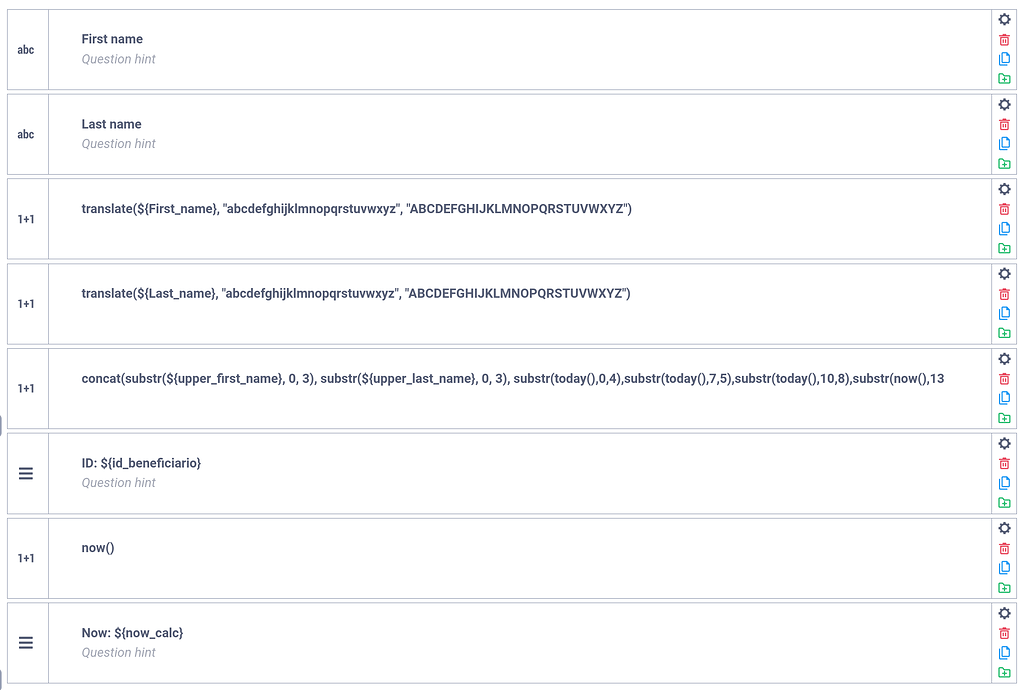Select the Last name question card
The height and width of the screenshot is (690, 1024).
pyautogui.click(x=500, y=134)
